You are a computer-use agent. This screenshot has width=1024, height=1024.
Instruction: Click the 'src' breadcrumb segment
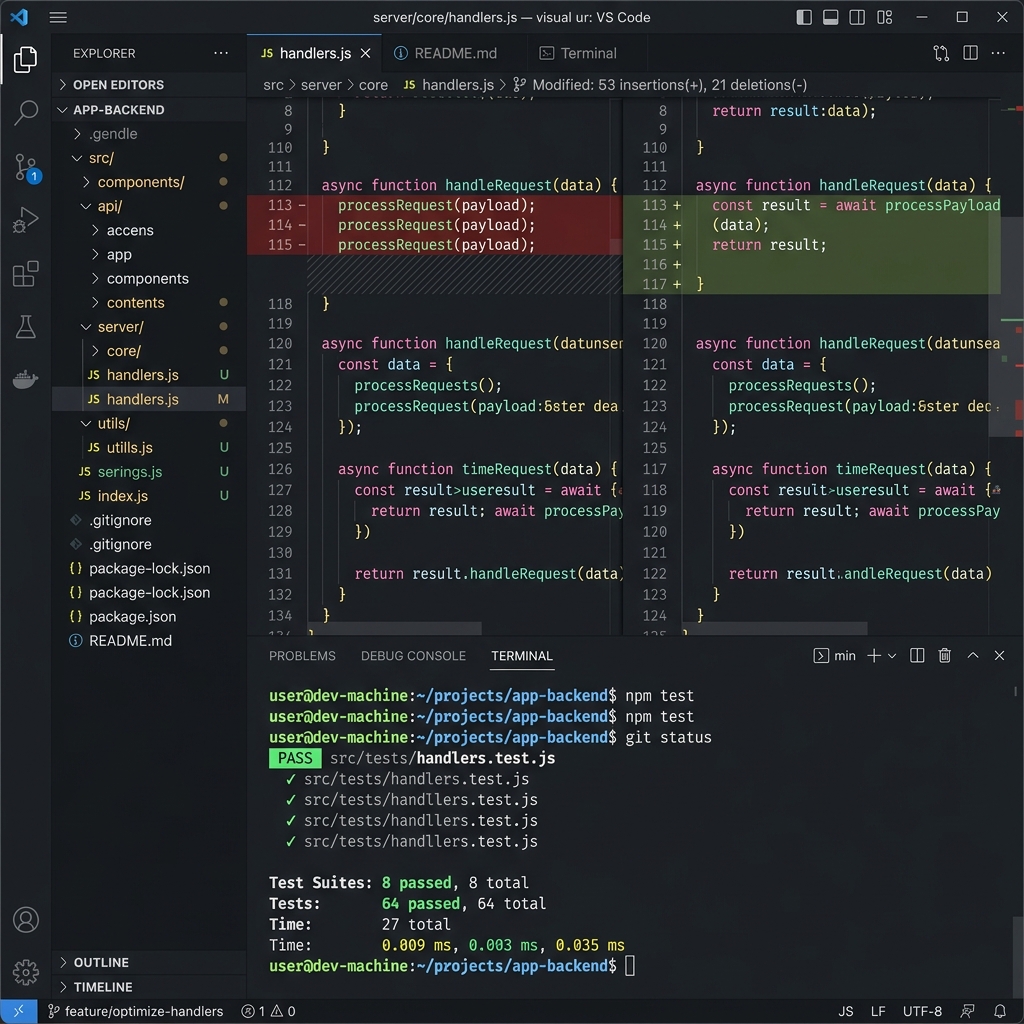pyautogui.click(x=273, y=85)
